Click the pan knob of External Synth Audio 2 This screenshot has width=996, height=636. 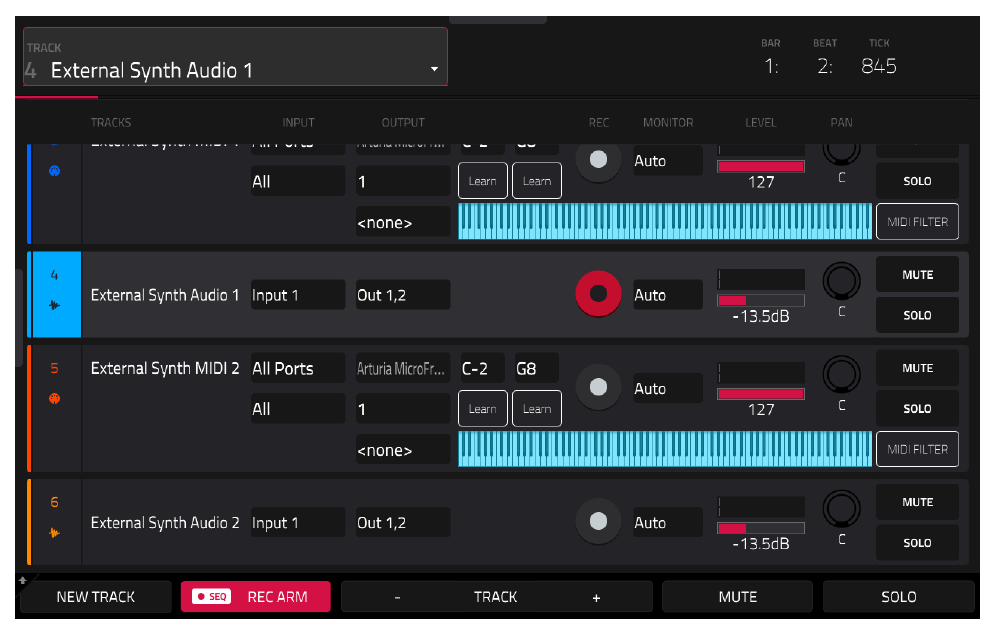[x=842, y=508]
